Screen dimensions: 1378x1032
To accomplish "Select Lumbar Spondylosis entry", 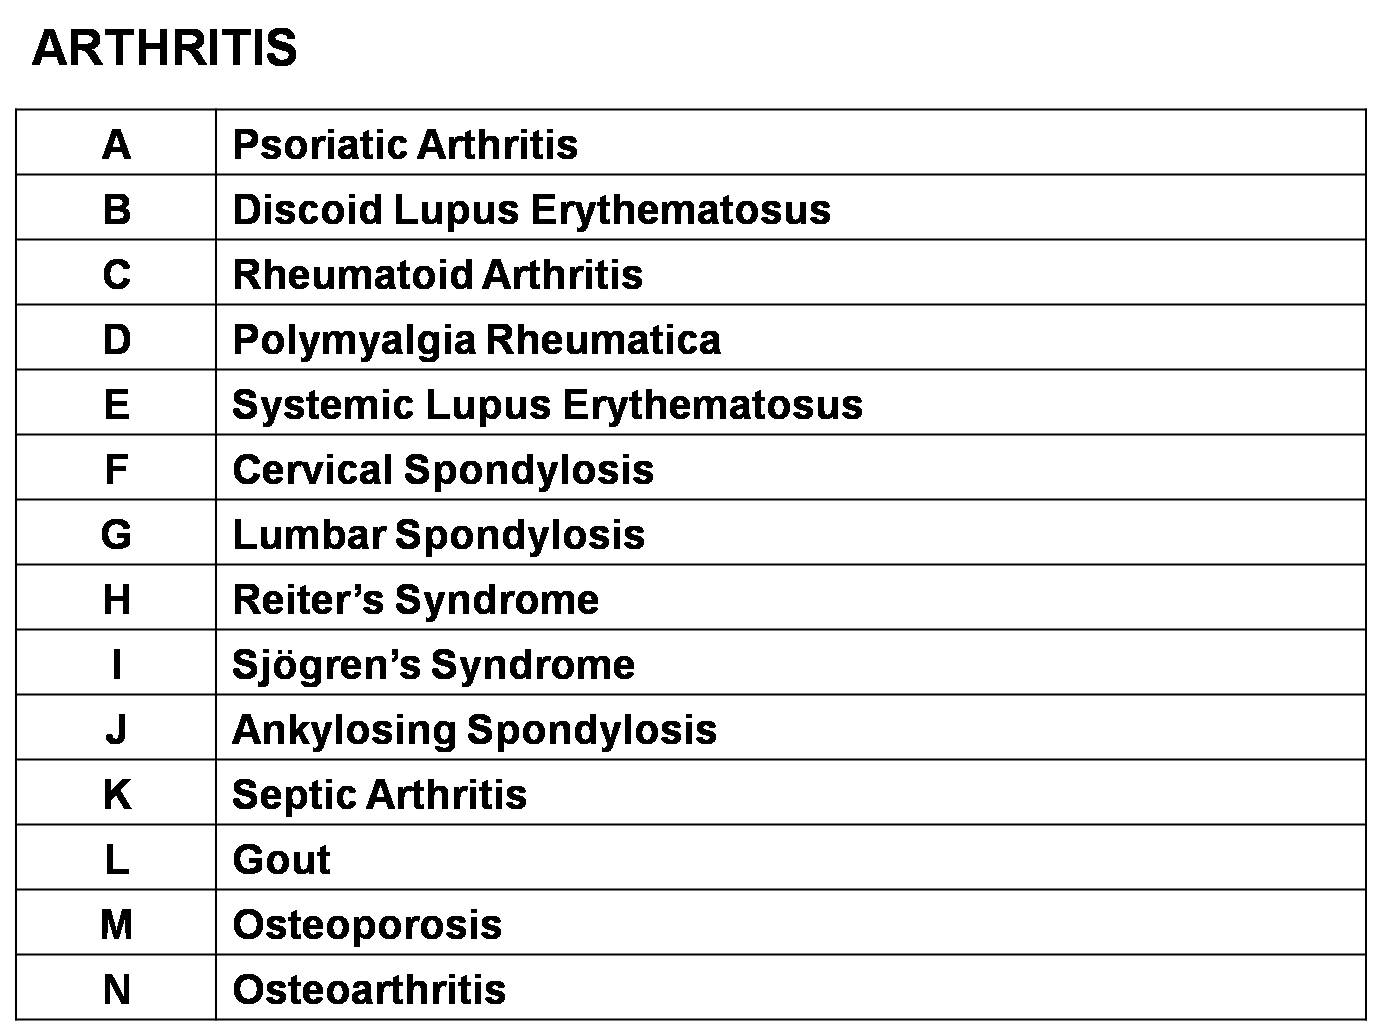I will (x=438, y=534).
